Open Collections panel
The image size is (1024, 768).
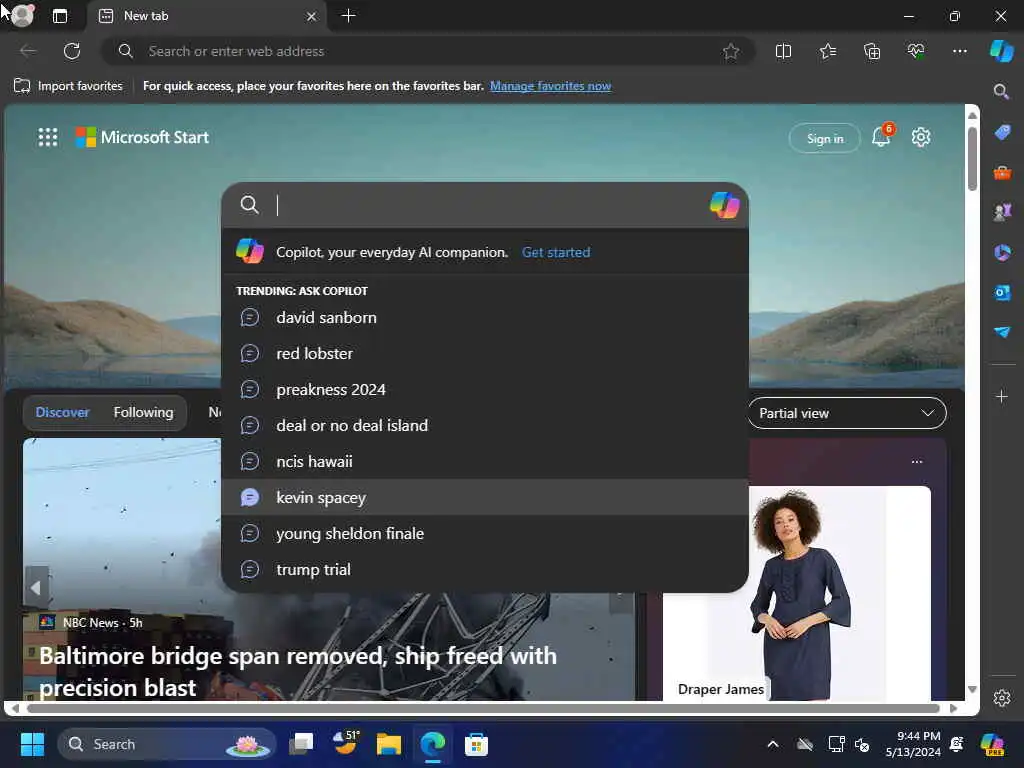click(872, 51)
